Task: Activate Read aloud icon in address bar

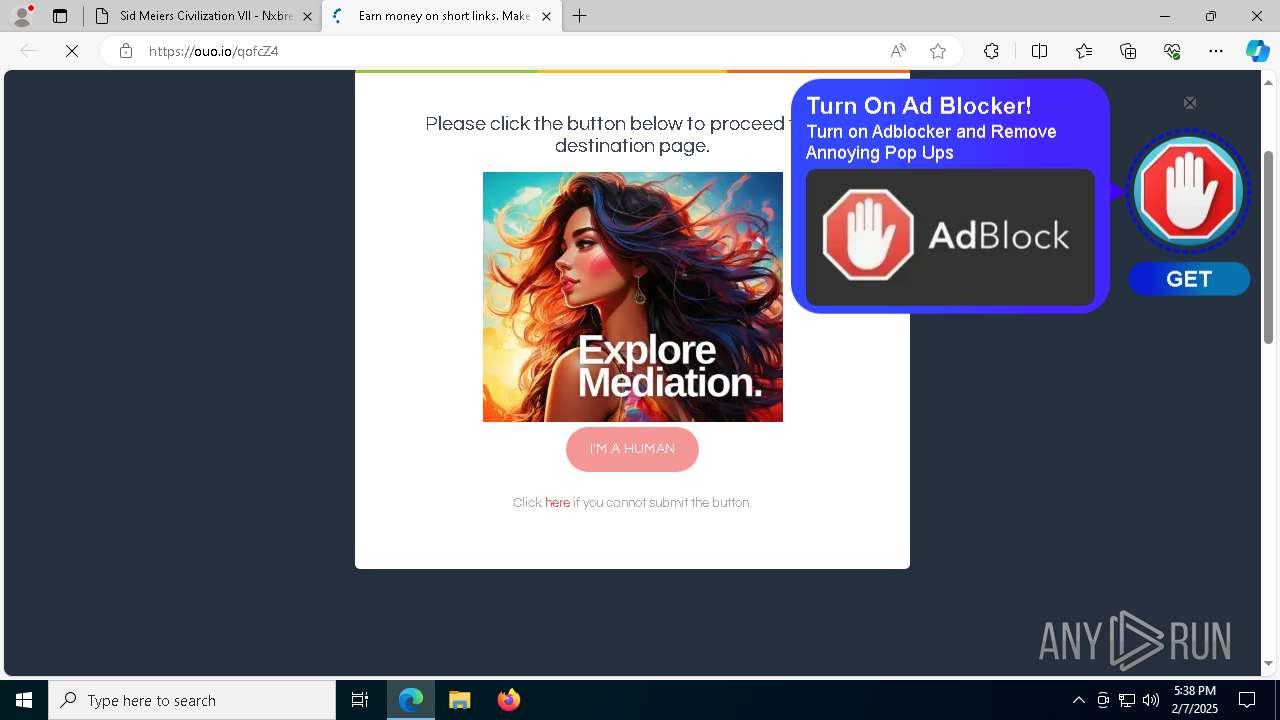Action: pos(898,51)
